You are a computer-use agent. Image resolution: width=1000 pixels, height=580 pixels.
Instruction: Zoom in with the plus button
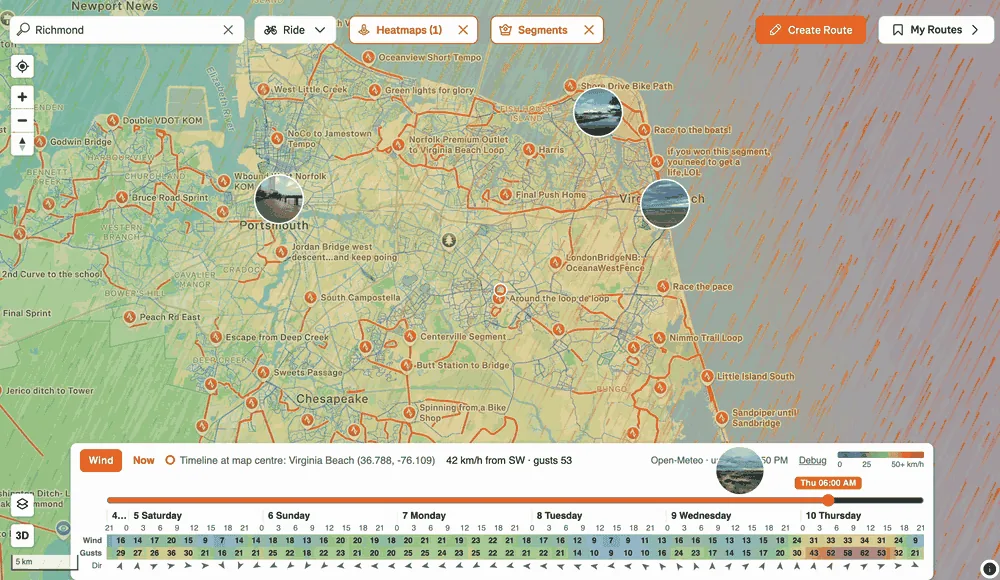click(x=22, y=97)
